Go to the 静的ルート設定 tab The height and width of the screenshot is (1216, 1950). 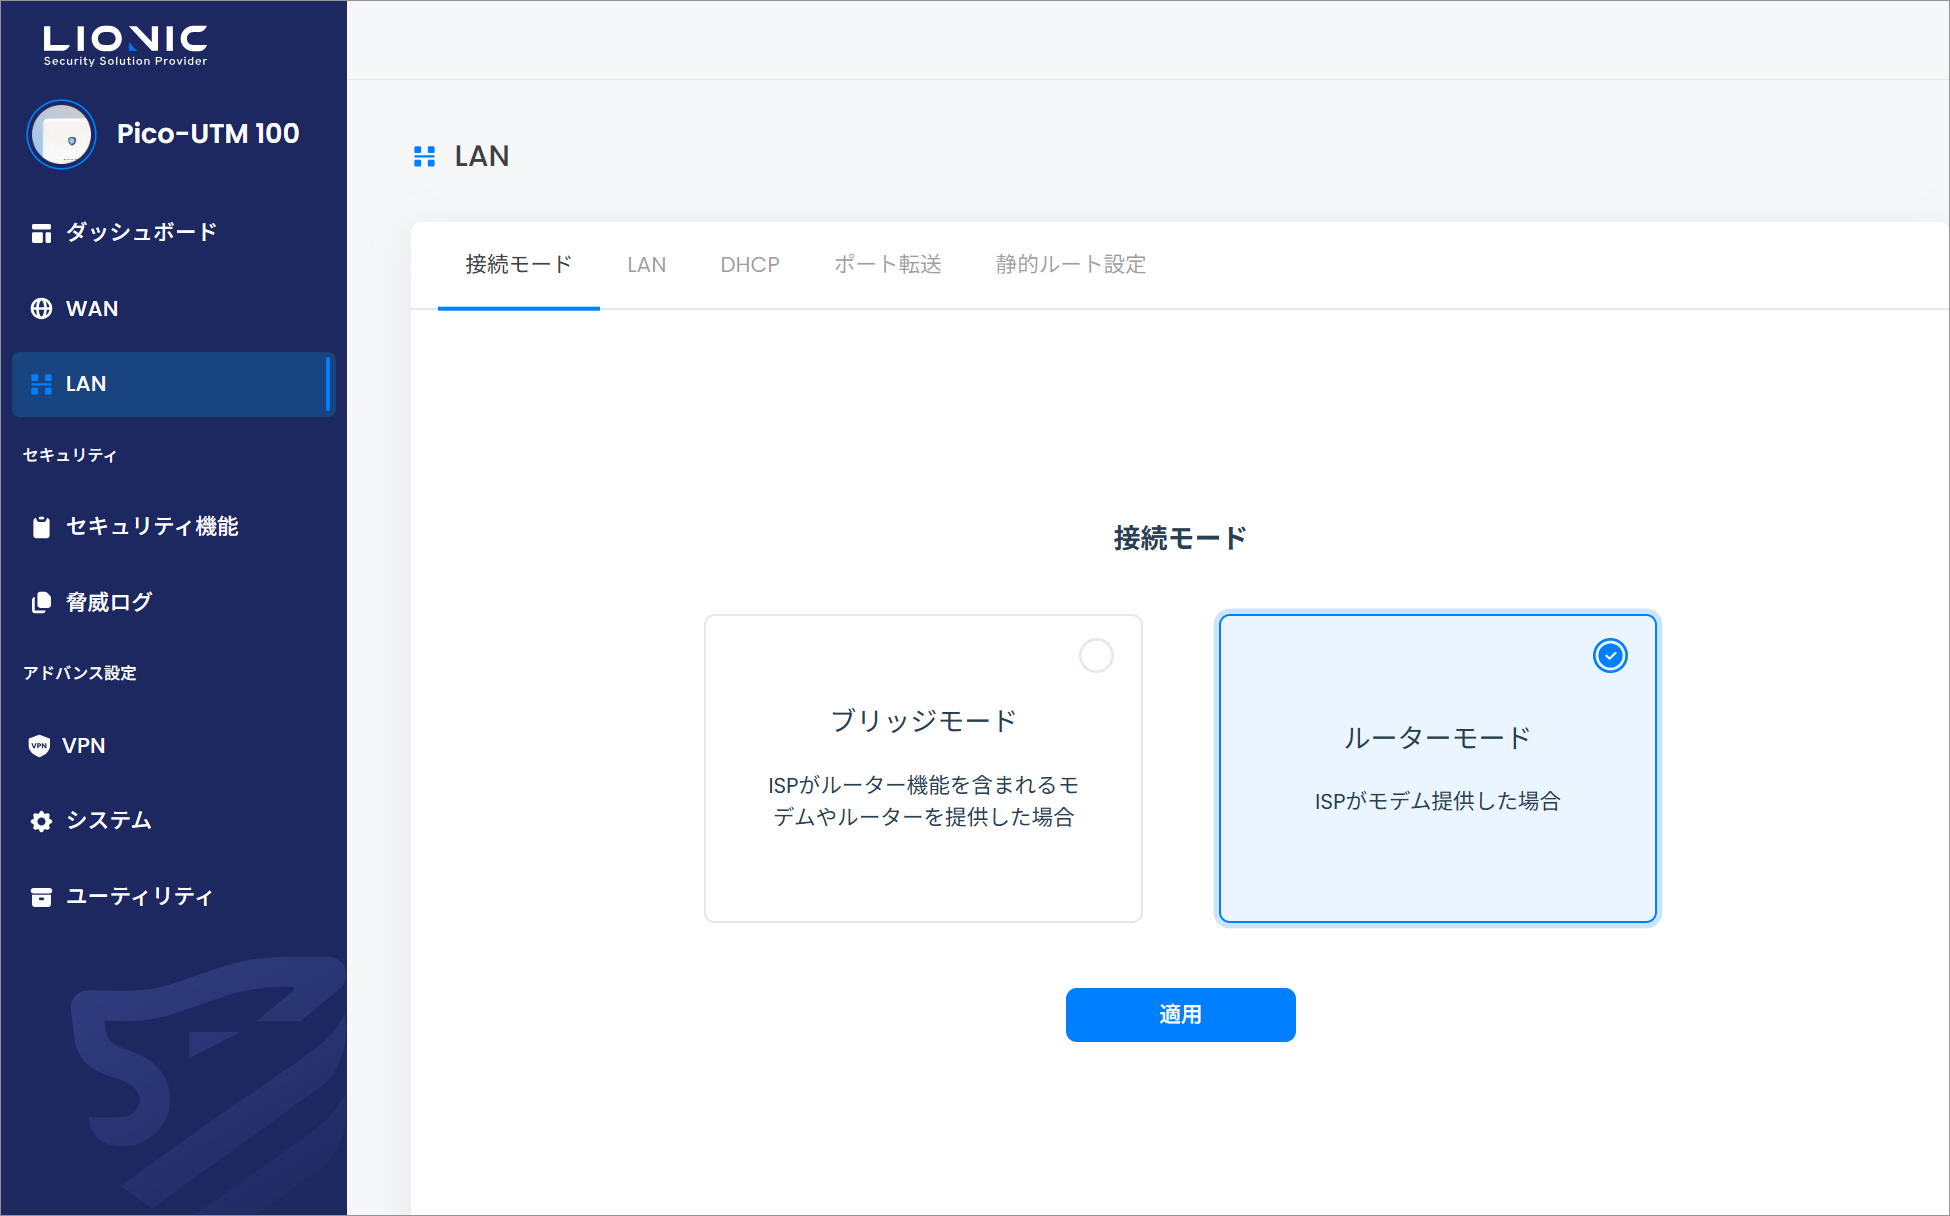pyautogui.click(x=1070, y=265)
